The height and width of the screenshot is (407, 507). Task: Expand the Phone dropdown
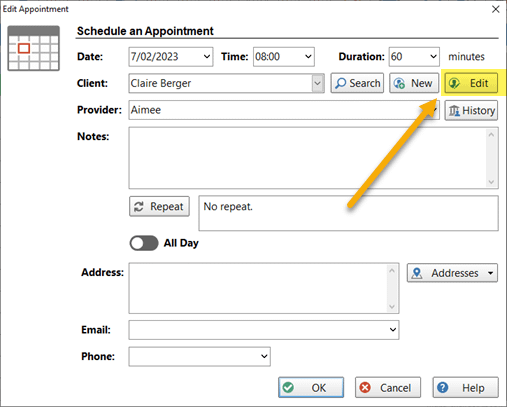click(264, 356)
